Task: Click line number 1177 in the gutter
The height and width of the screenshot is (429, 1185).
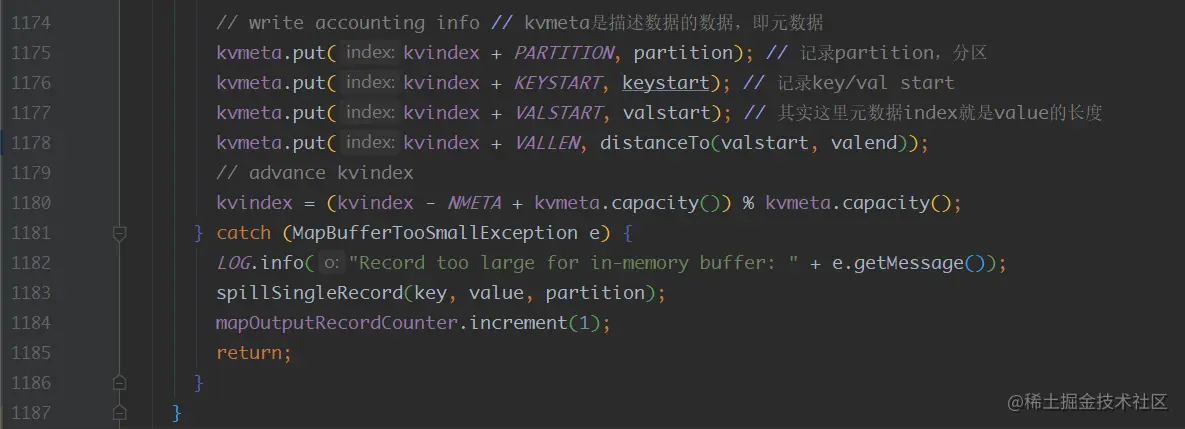Action: click(x=31, y=113)
